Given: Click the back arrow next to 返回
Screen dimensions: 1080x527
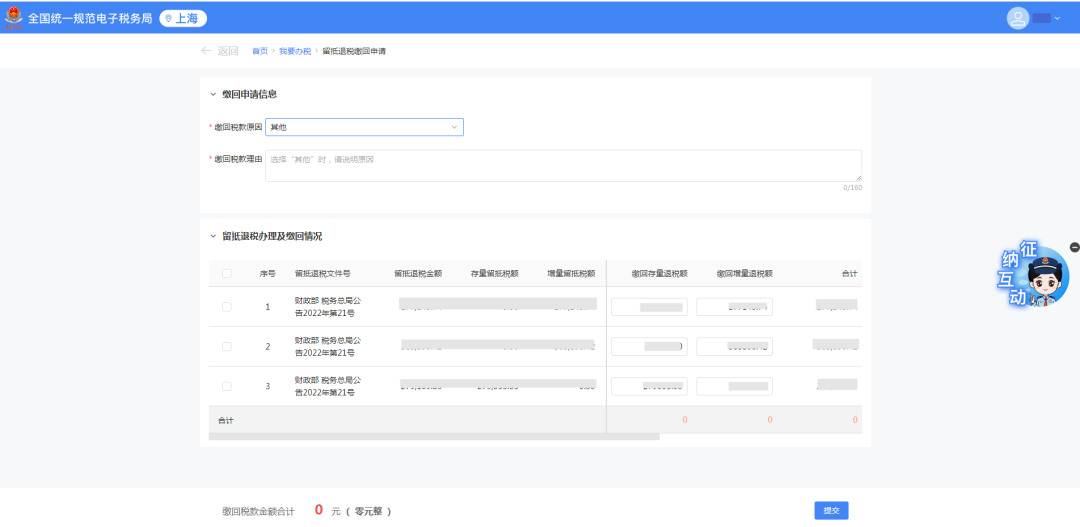Looking at the screenshot, I should click(206, 51).
